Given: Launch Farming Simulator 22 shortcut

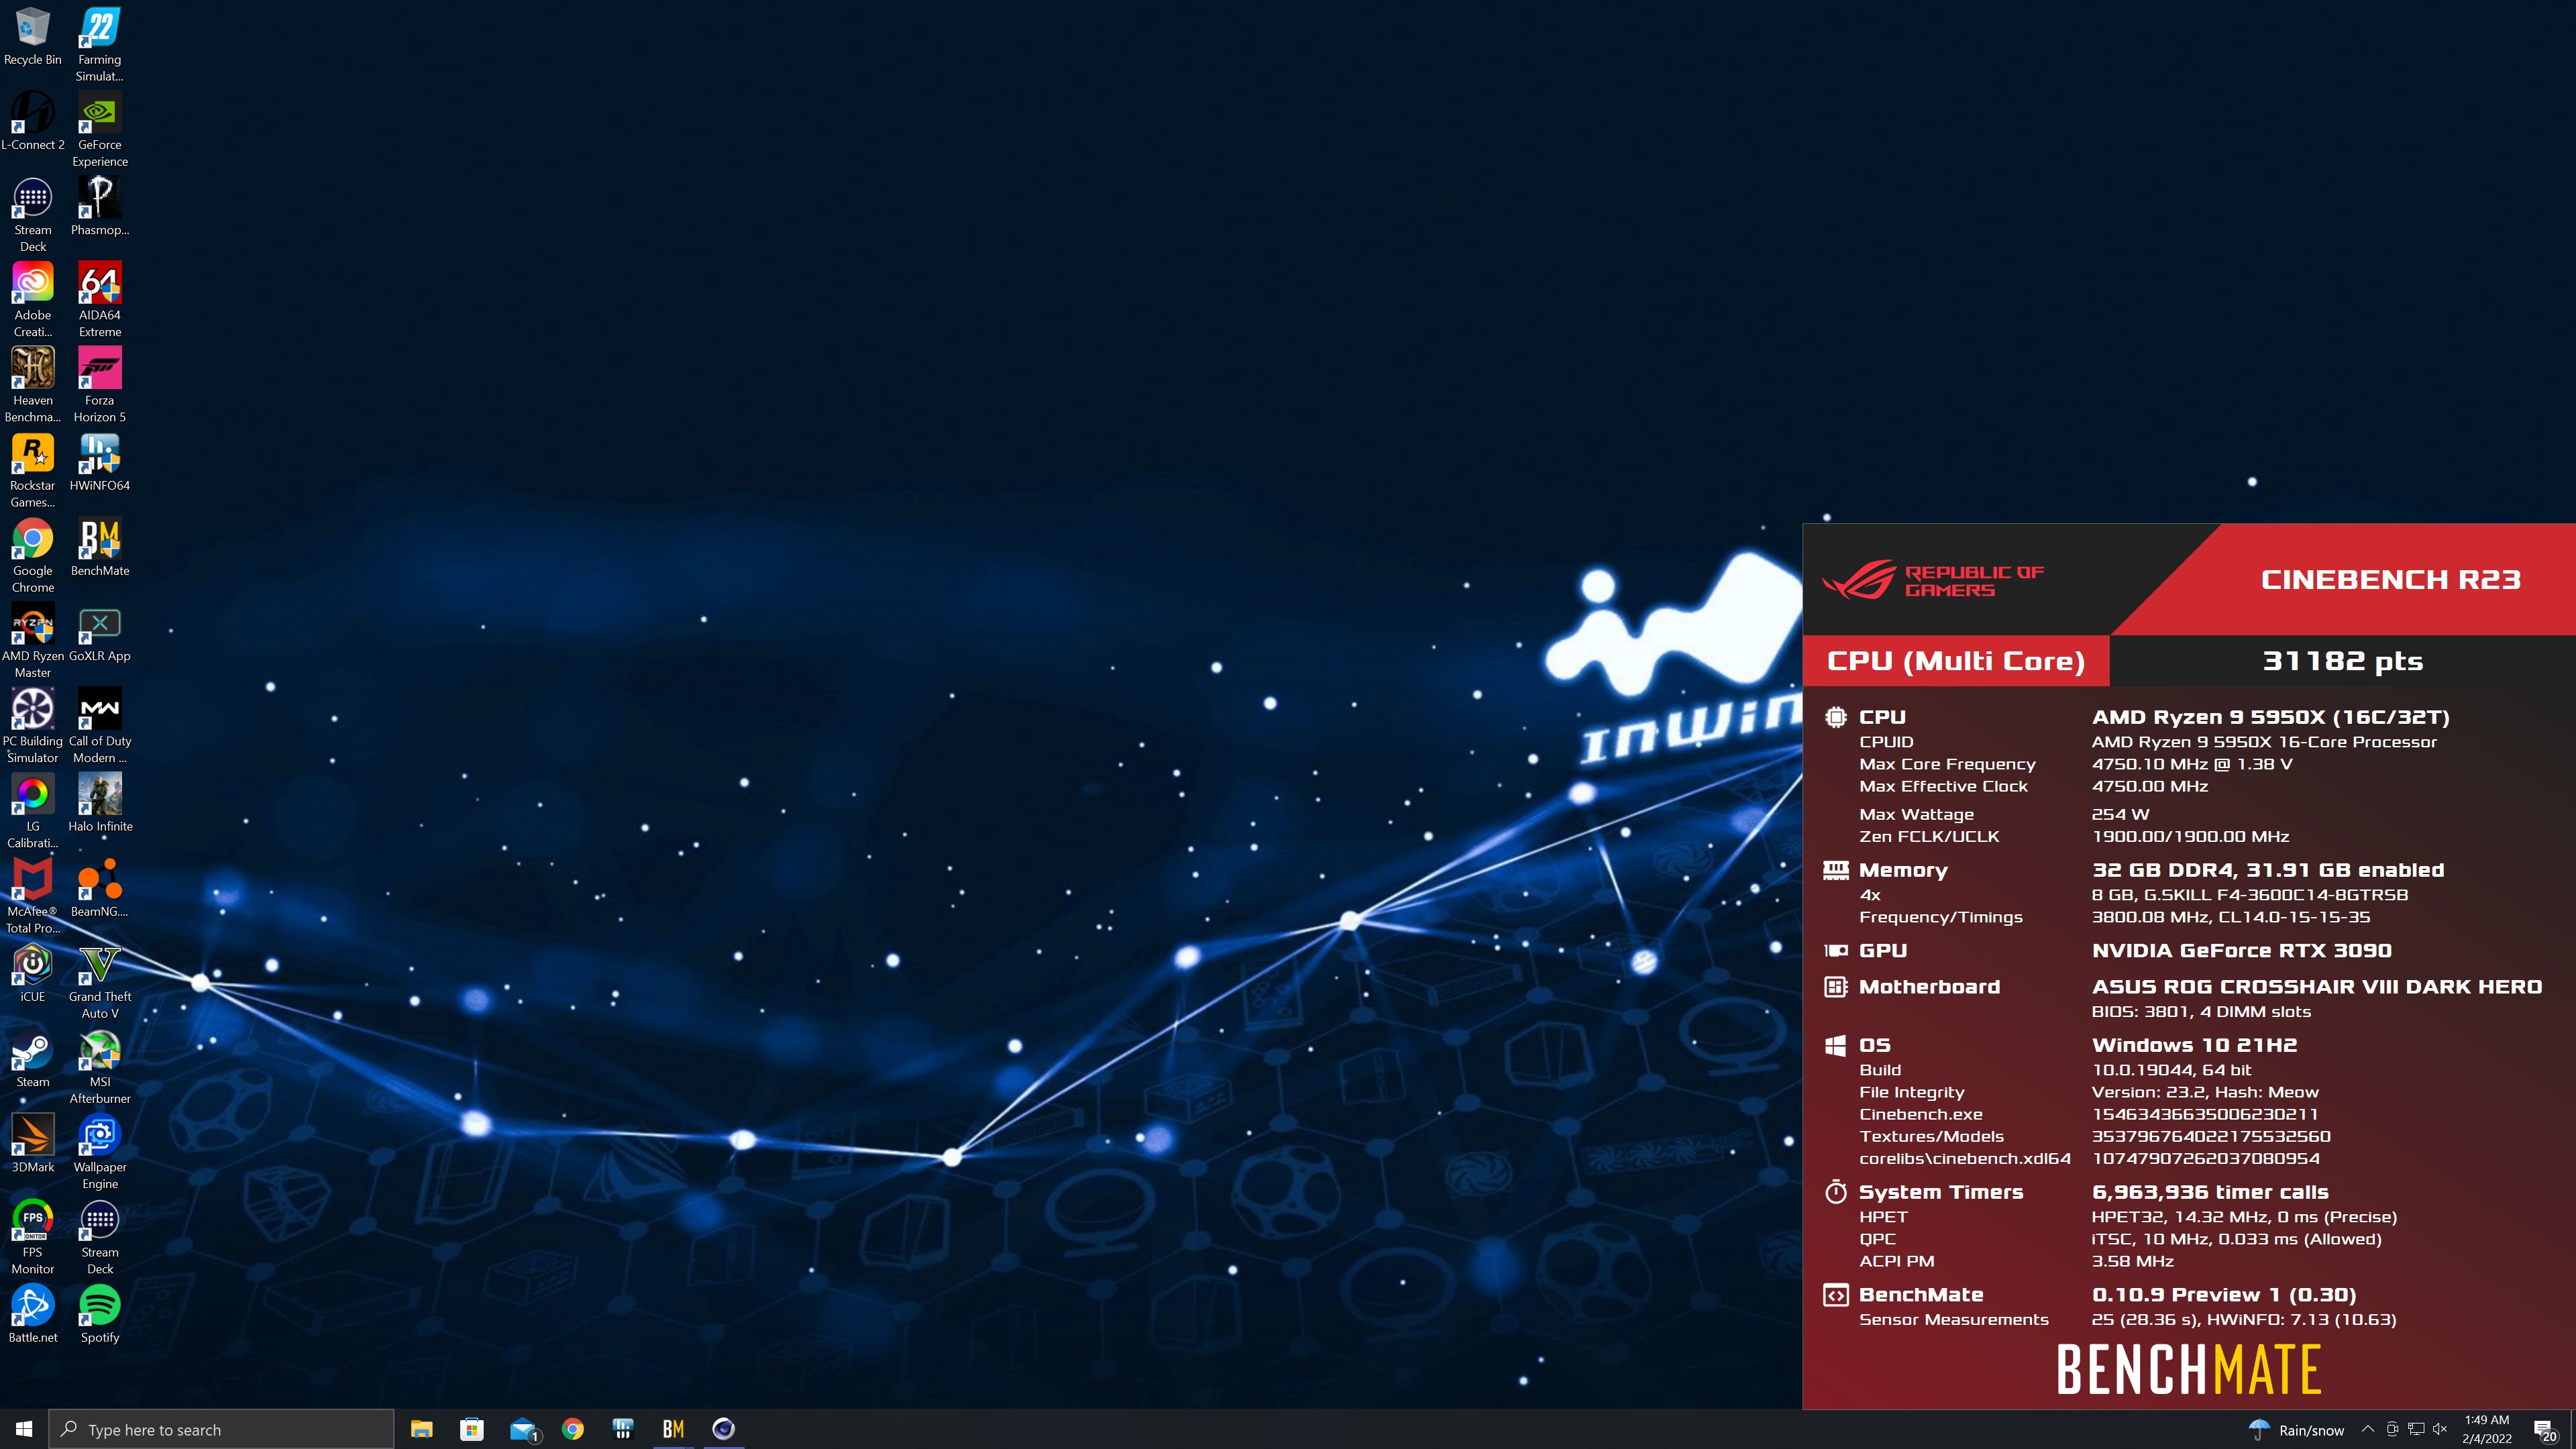Looking at the screenshot, I should 100,44.
